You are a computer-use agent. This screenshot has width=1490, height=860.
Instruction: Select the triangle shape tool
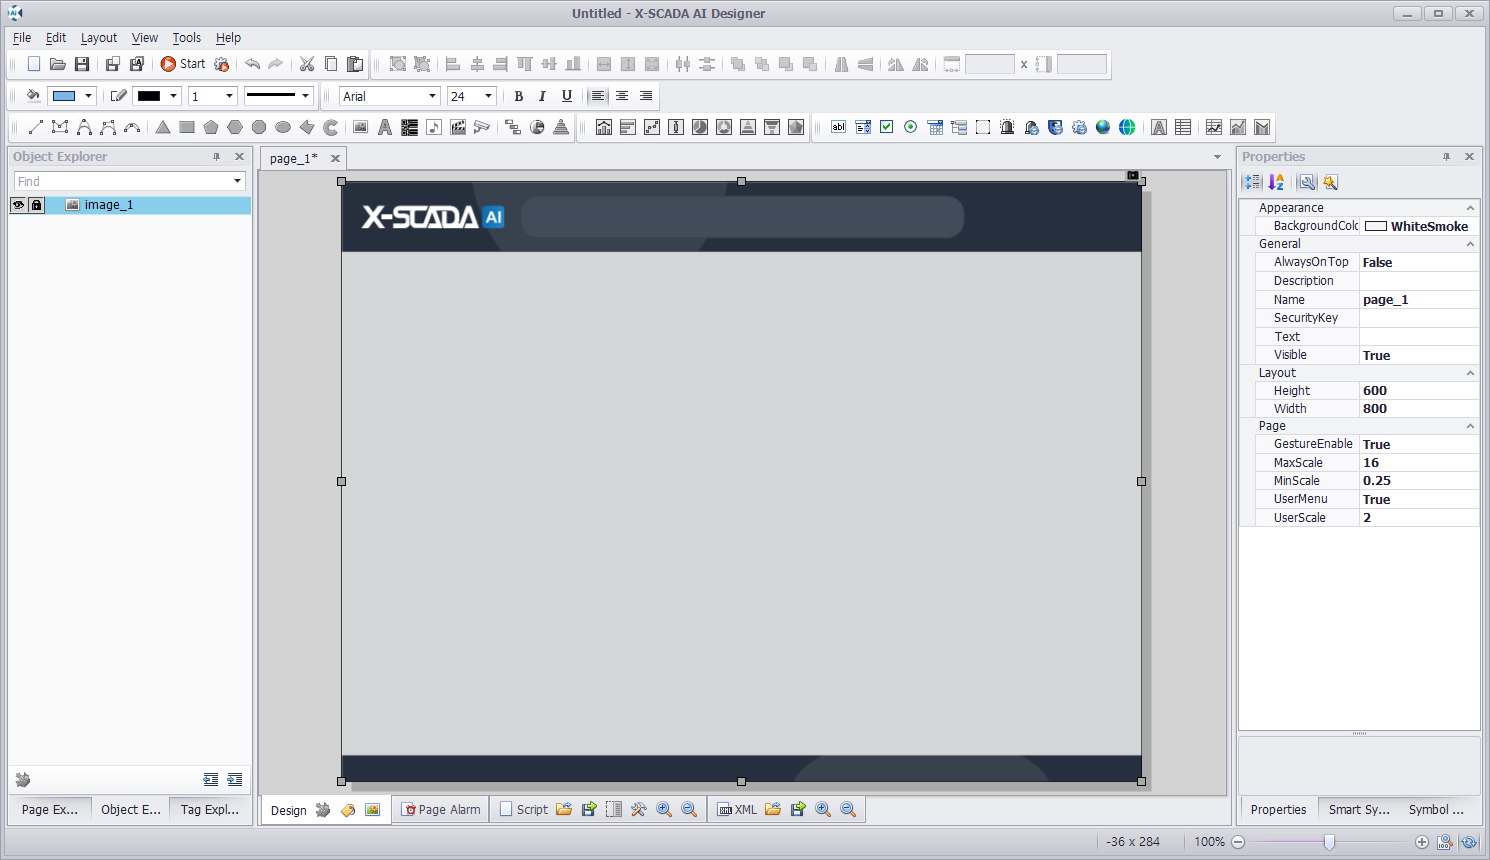click(163, 127)
